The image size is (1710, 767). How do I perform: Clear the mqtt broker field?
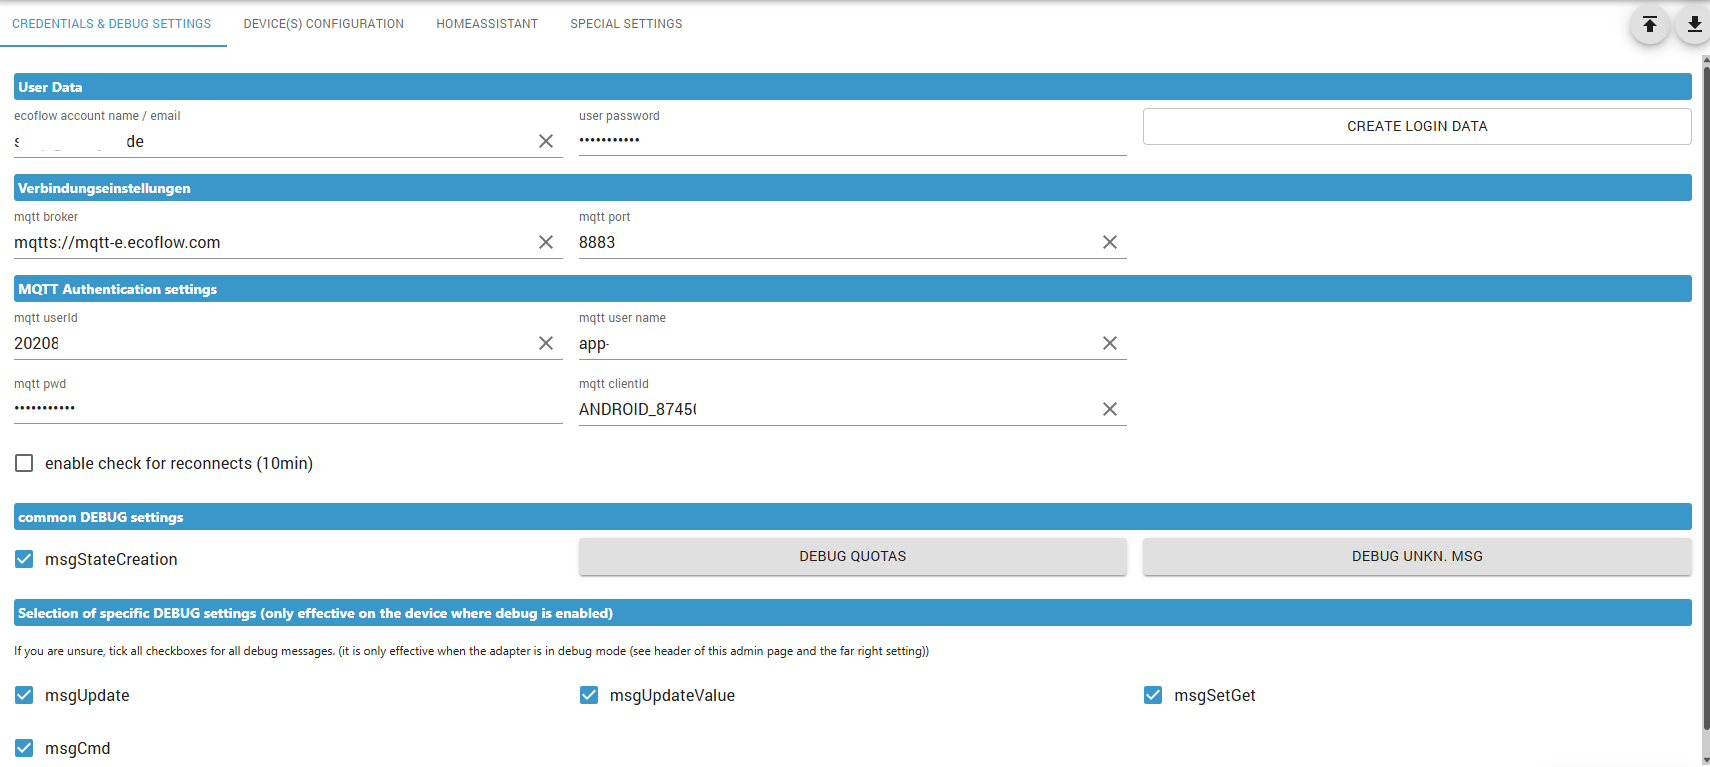(546, 242)
